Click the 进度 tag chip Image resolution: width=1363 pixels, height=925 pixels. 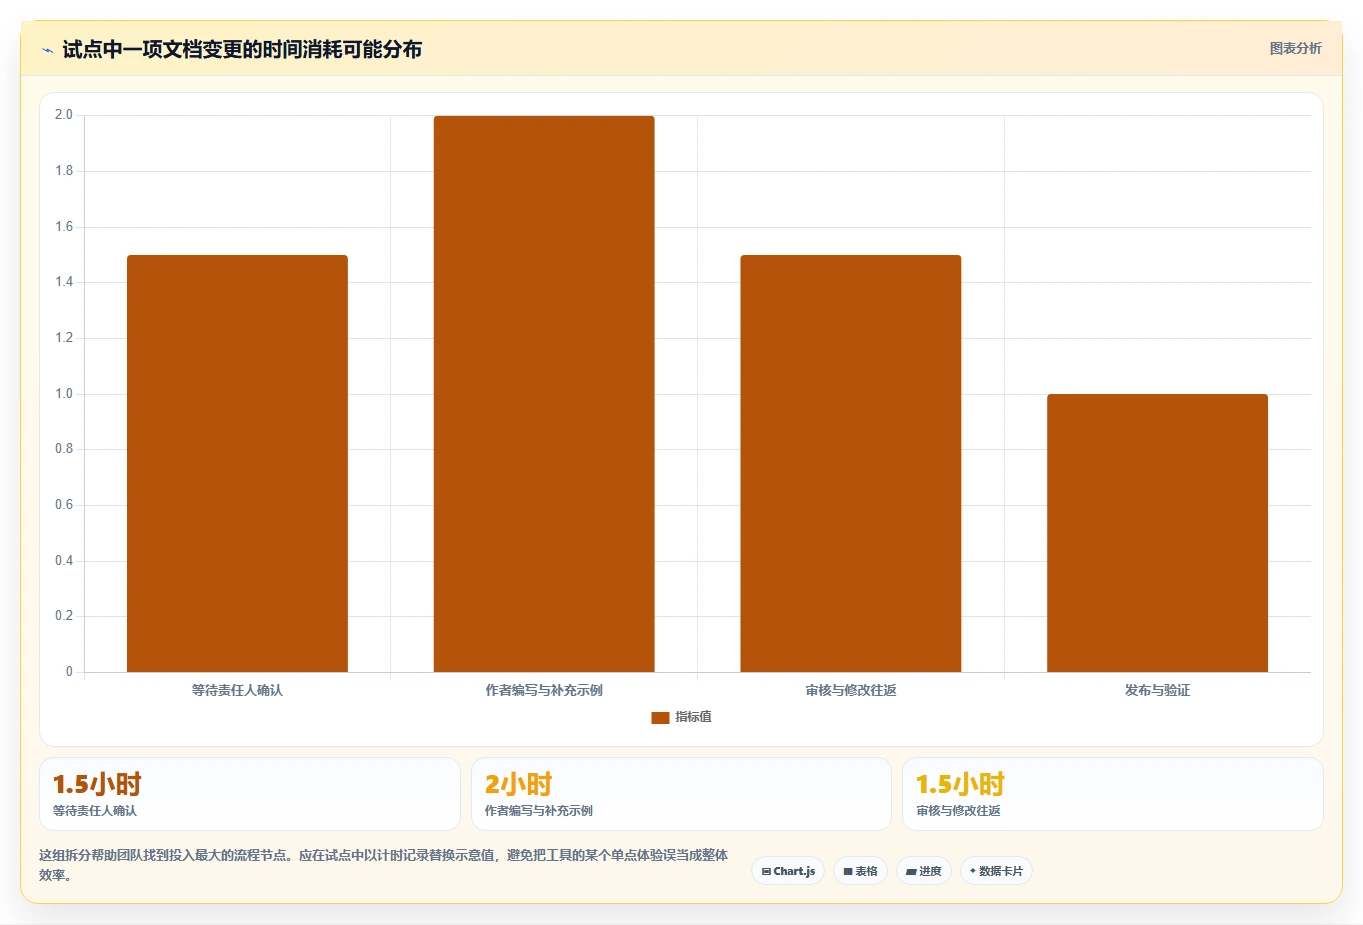[924, 871]
